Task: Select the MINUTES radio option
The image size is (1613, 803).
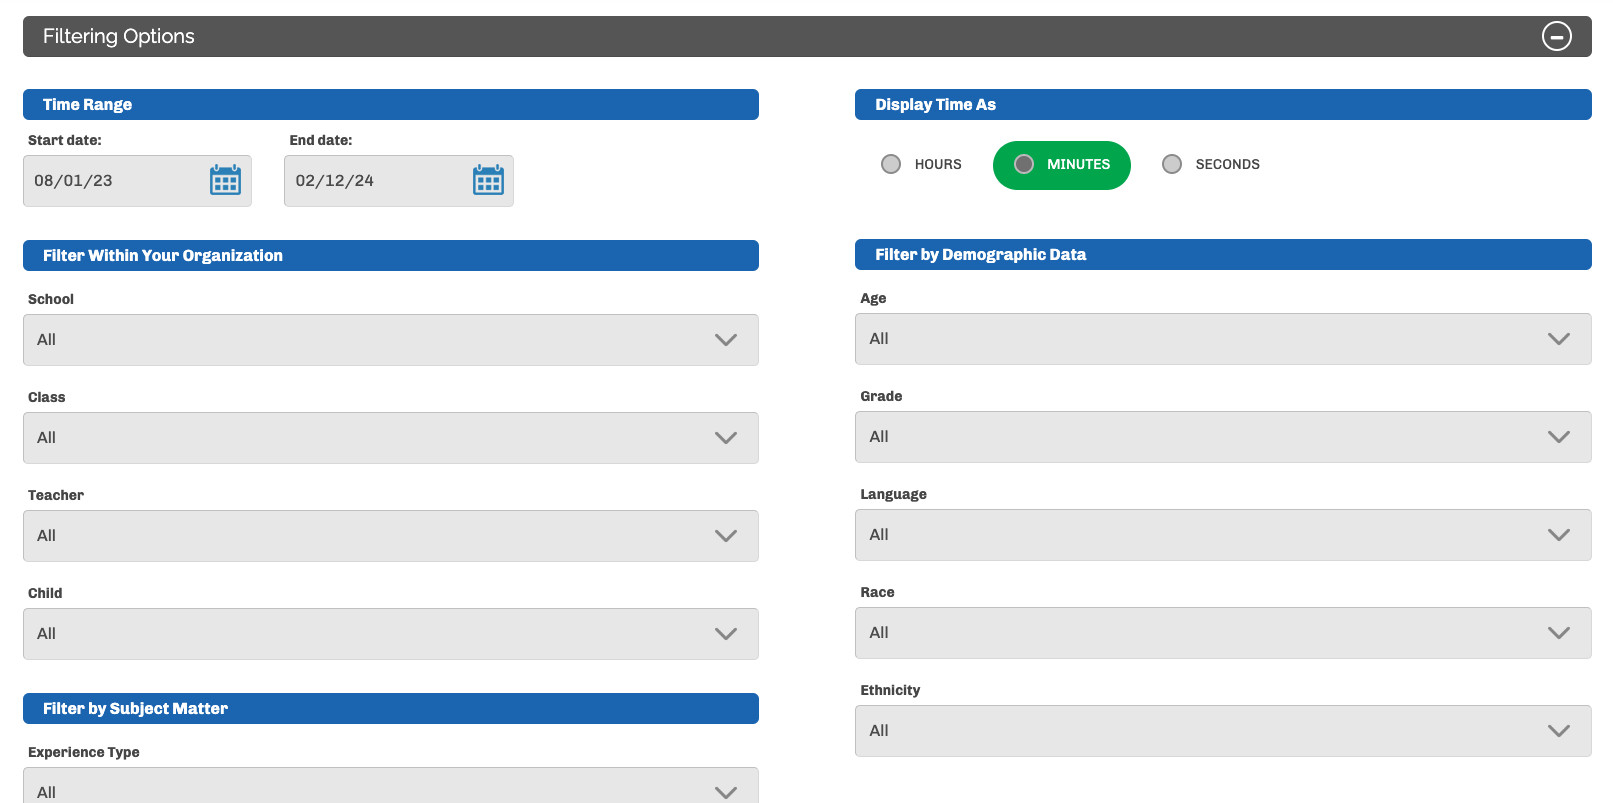Action: [1061, 165]
